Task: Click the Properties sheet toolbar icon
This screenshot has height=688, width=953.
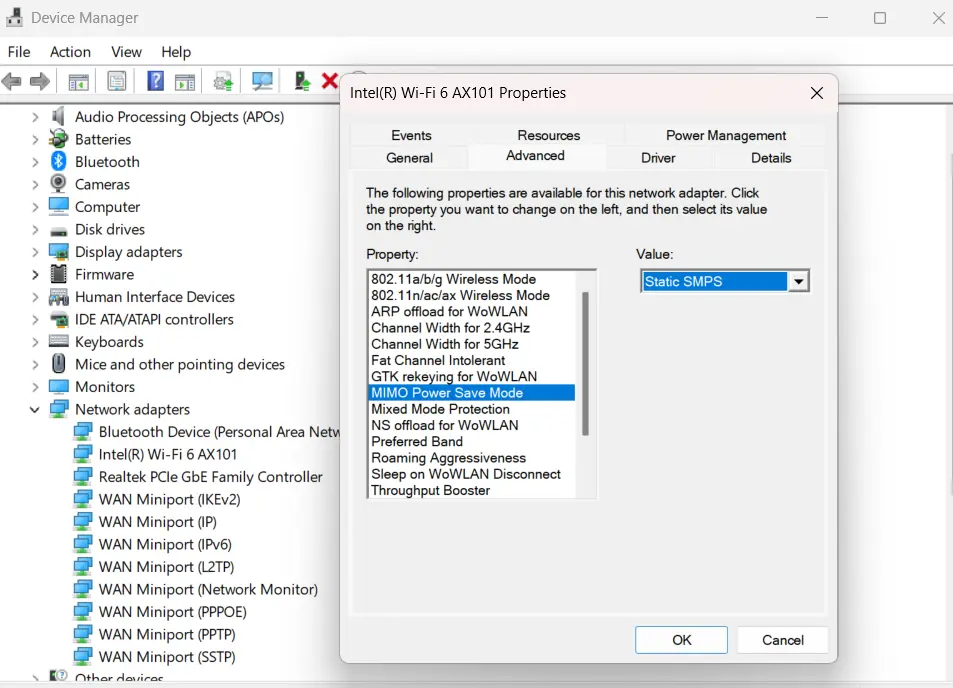Action: 116,81
